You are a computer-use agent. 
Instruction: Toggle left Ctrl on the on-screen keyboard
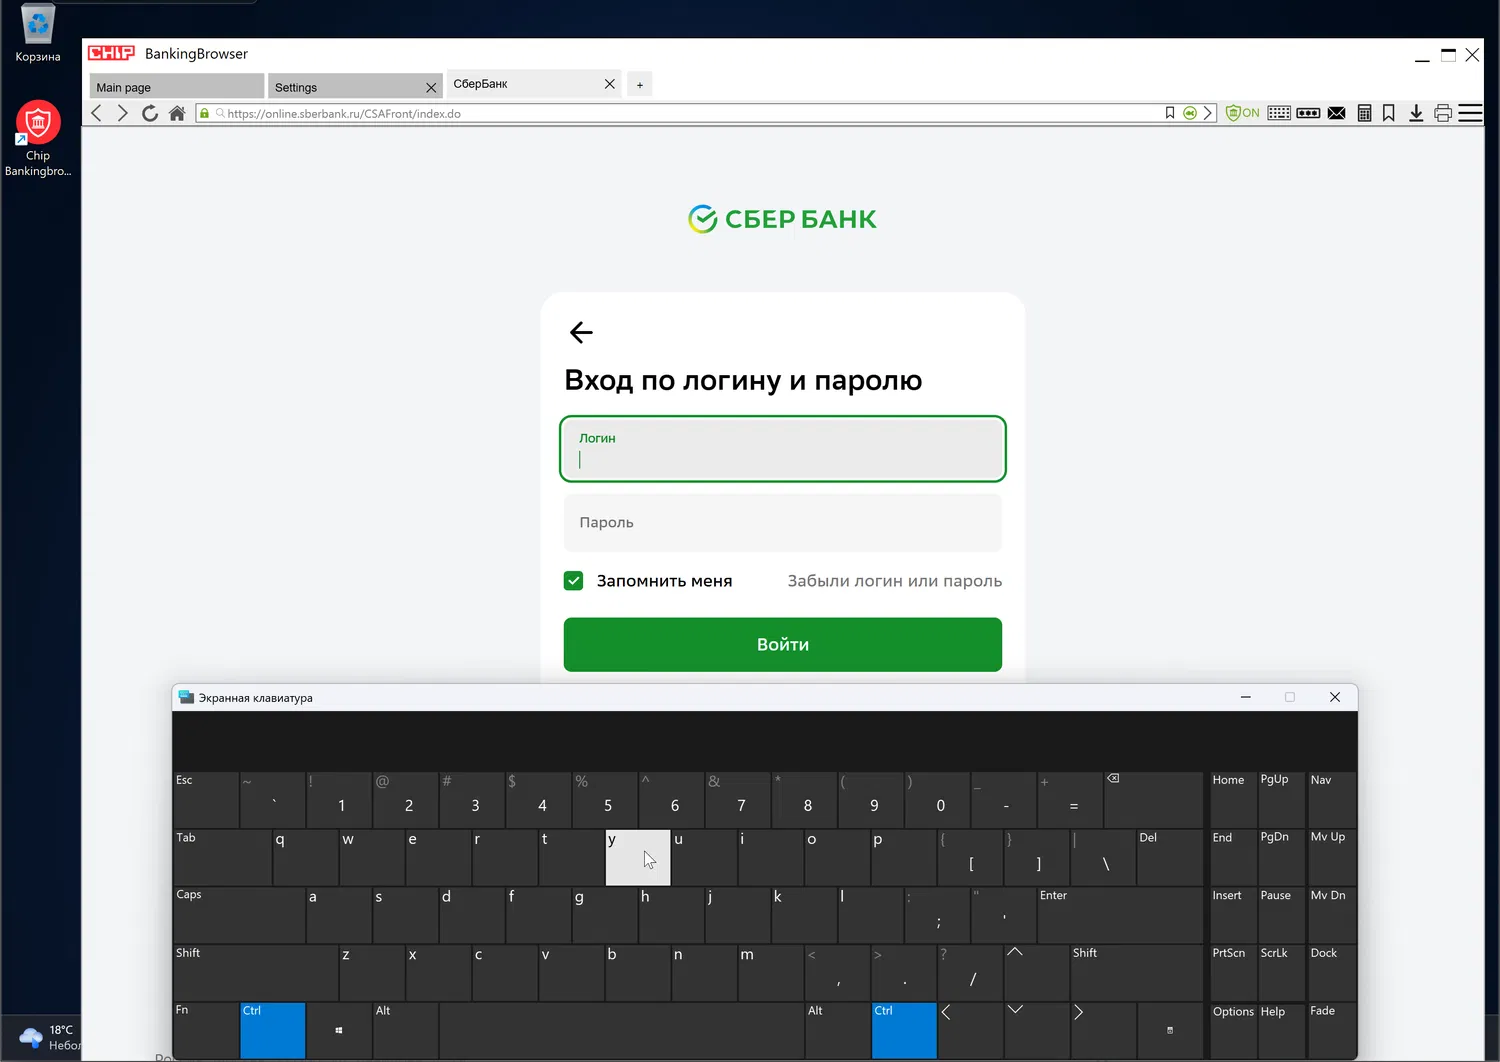pos(273,1031)
